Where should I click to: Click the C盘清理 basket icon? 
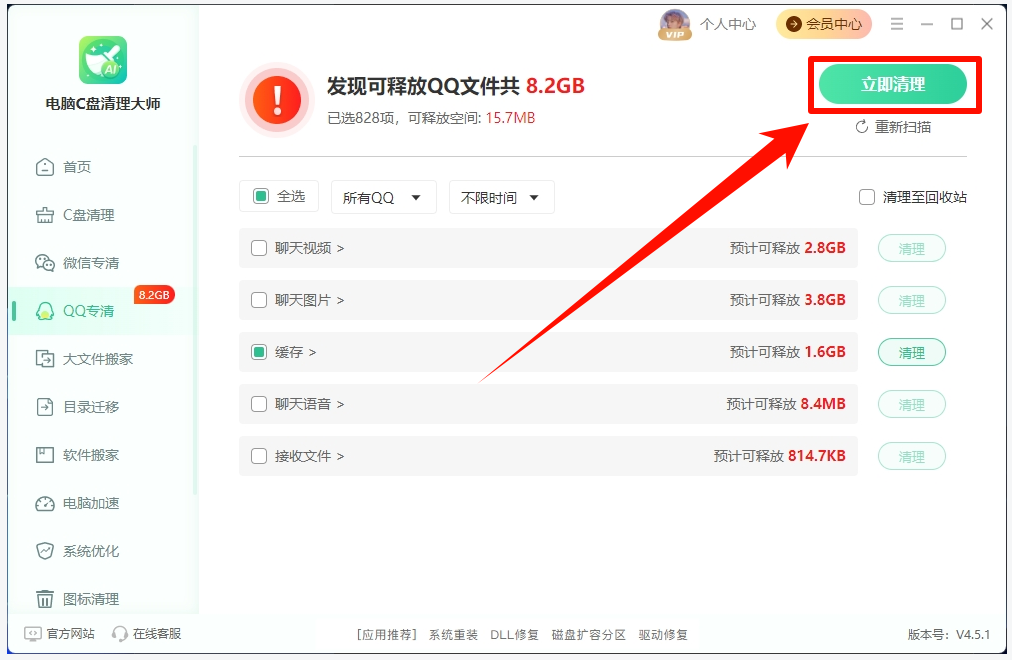click(45, 215)
